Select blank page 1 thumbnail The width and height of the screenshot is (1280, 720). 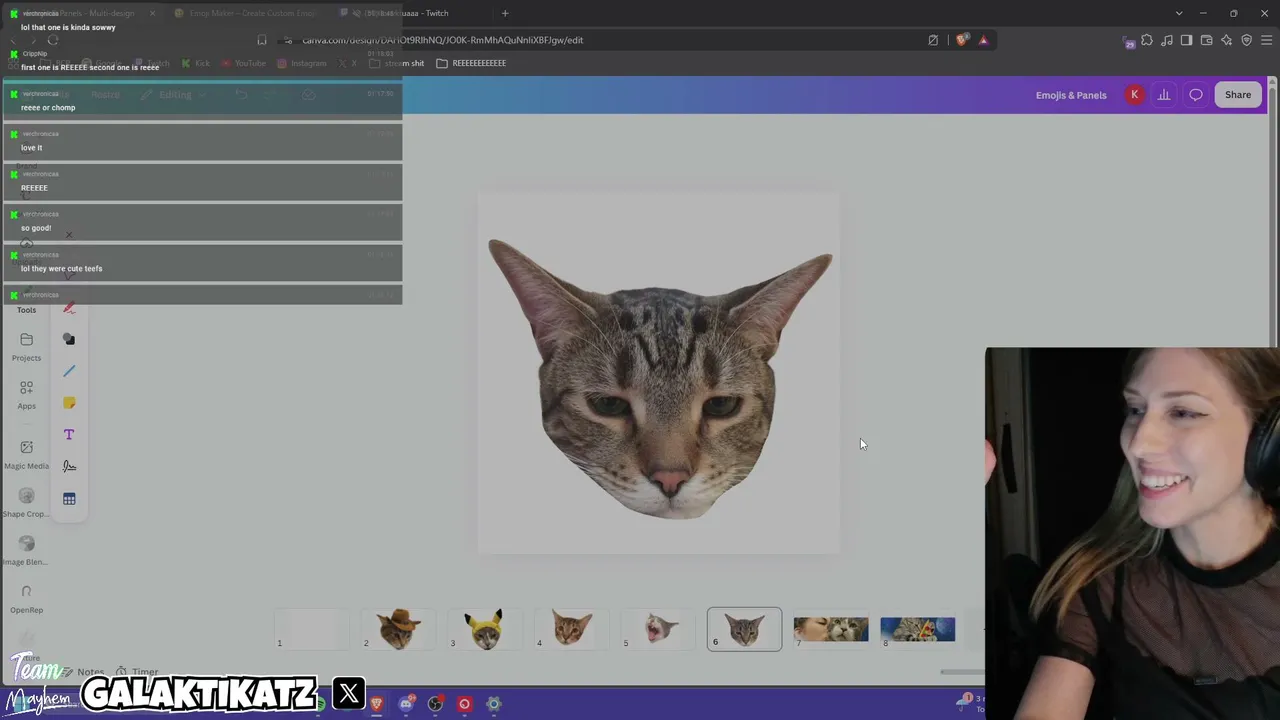coord(312,629)
